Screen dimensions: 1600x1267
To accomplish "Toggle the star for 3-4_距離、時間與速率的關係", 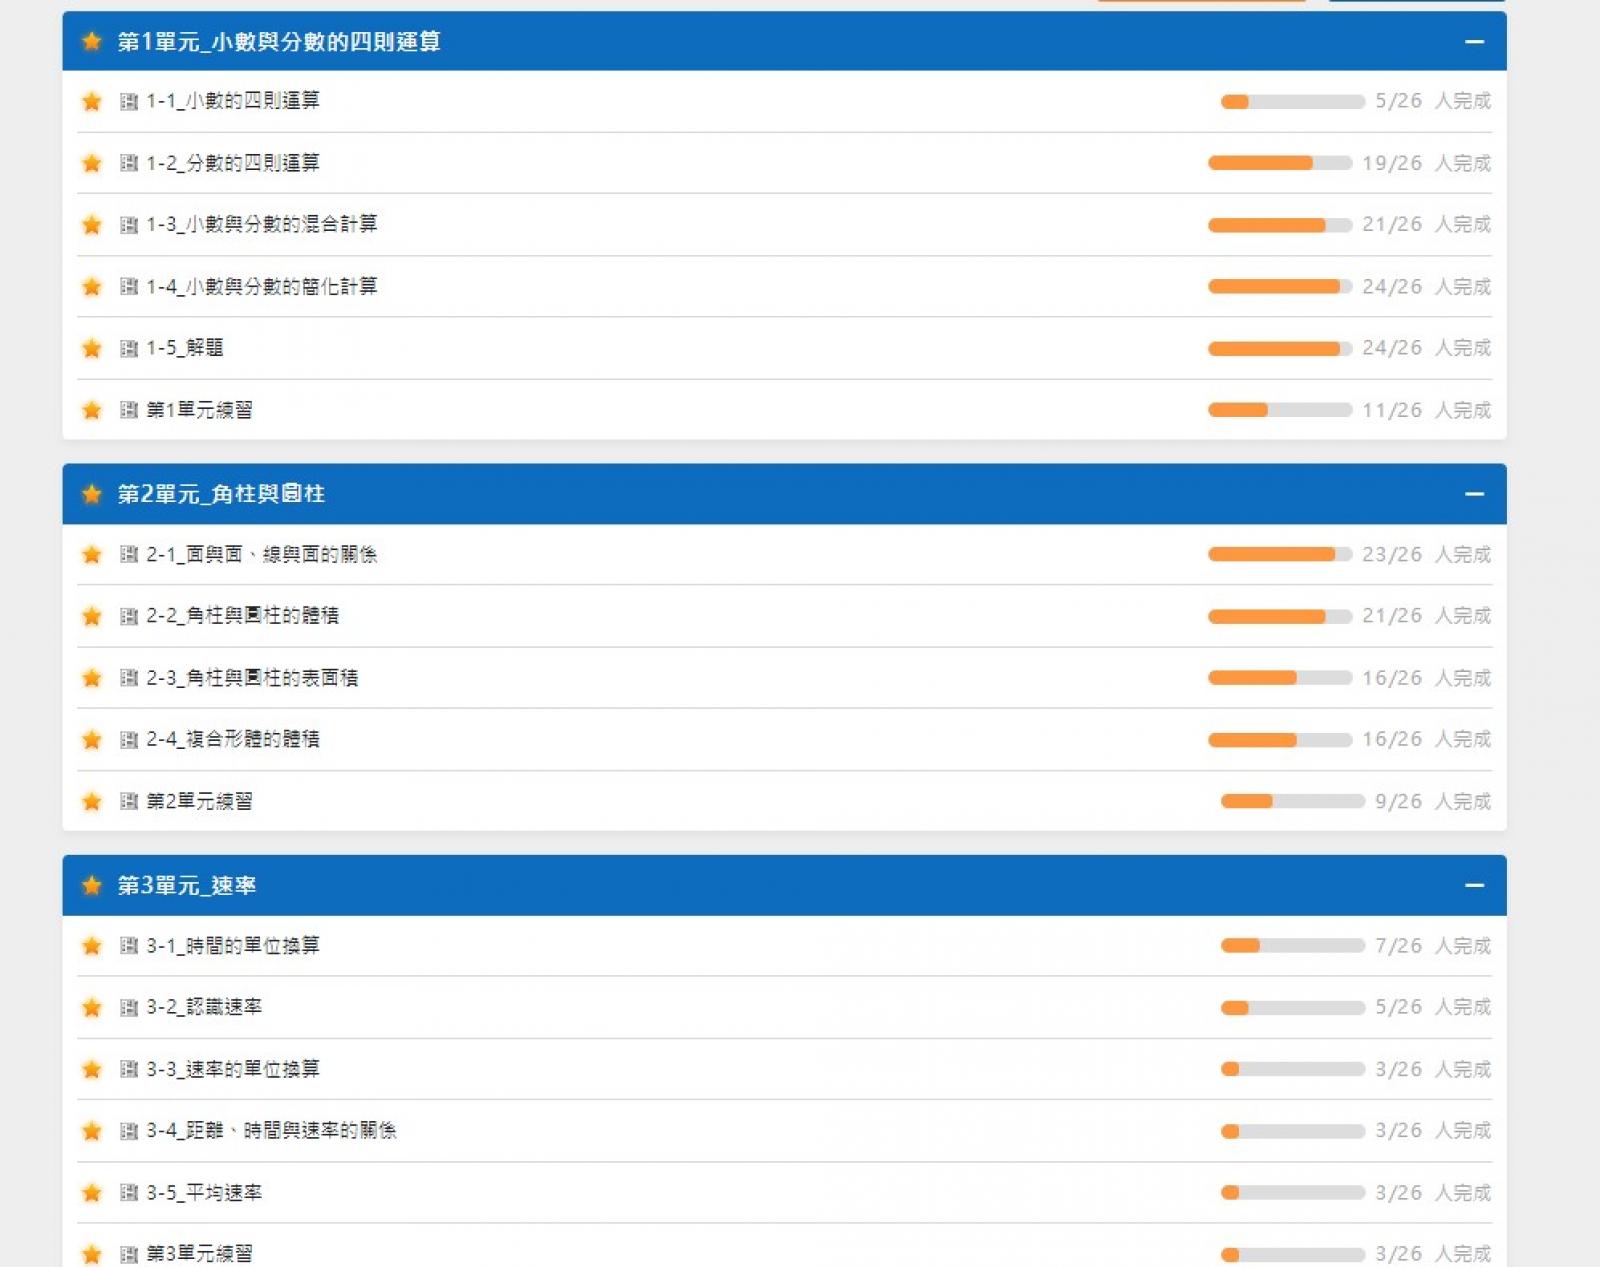I will coord(92,1131).
